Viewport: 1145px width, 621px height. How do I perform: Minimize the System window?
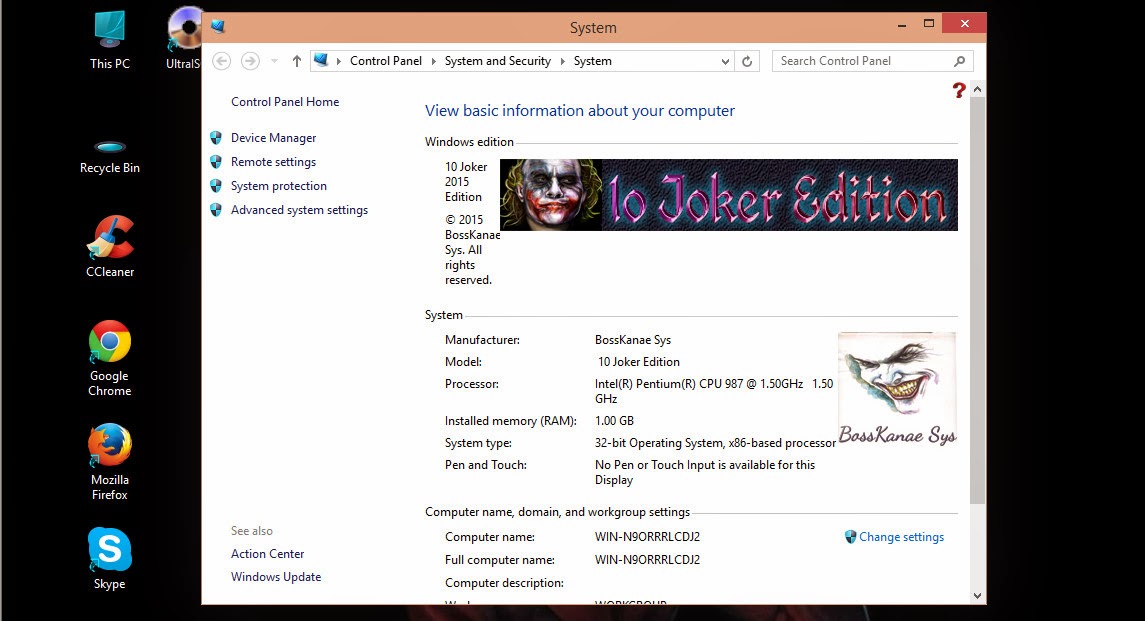902,24
